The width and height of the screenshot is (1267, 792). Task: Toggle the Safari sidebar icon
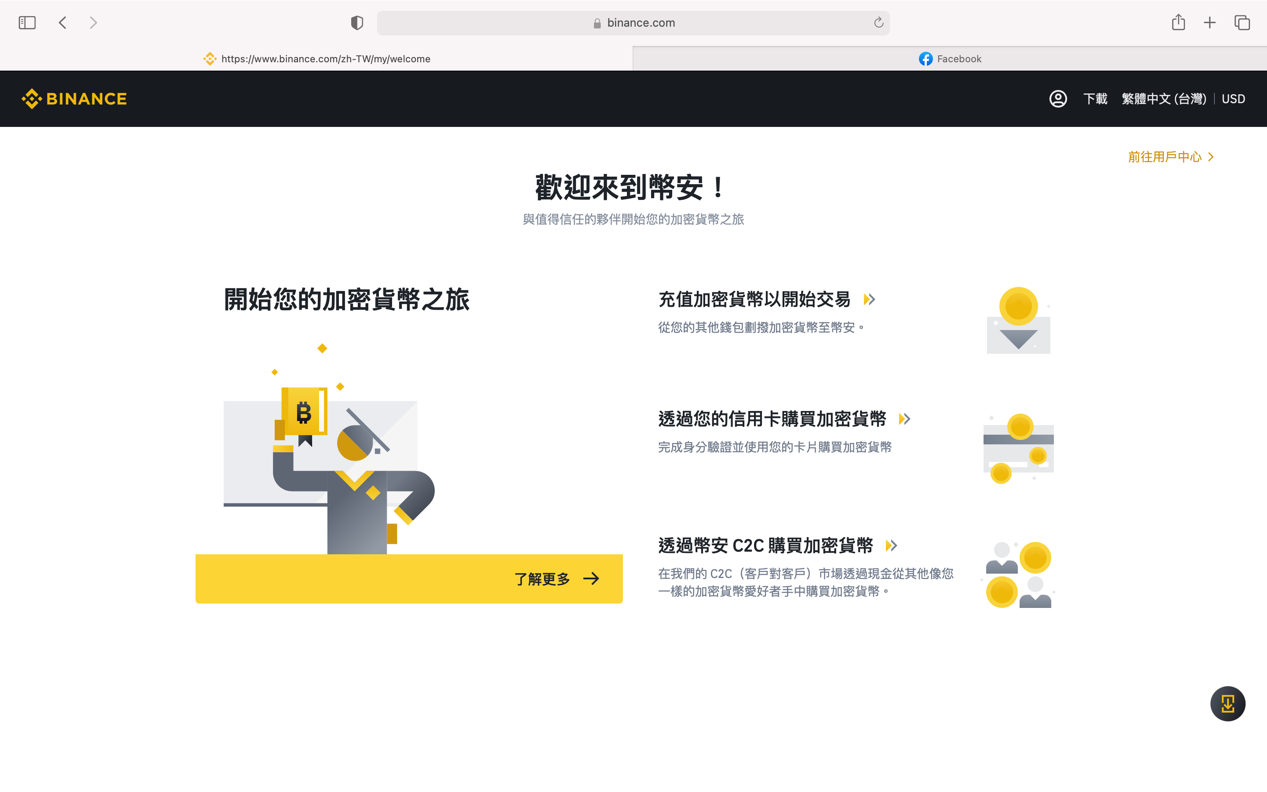[x=27, y=22]
